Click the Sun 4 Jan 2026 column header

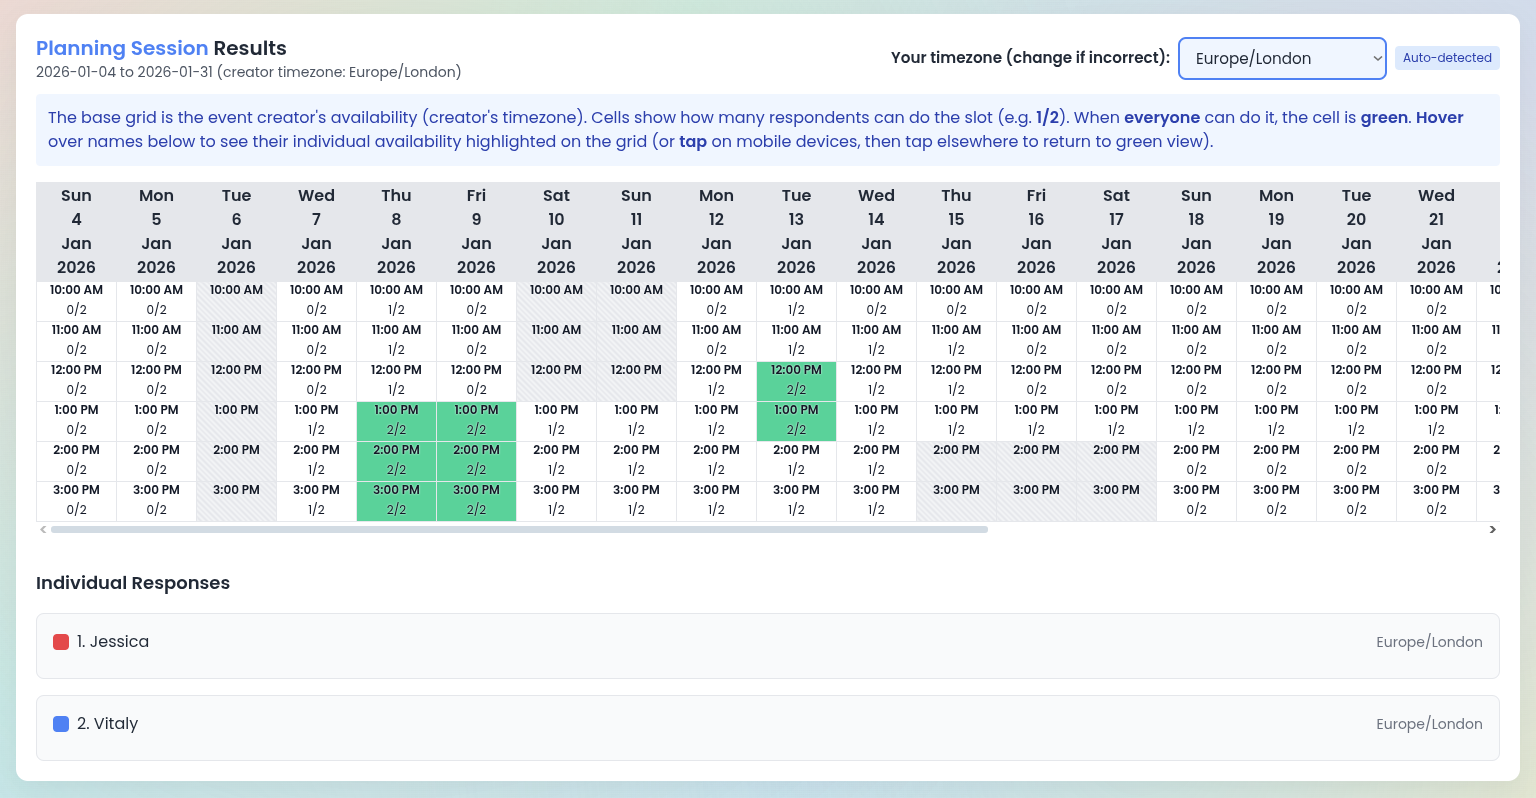pyautogui.click(x=76, y=231)
